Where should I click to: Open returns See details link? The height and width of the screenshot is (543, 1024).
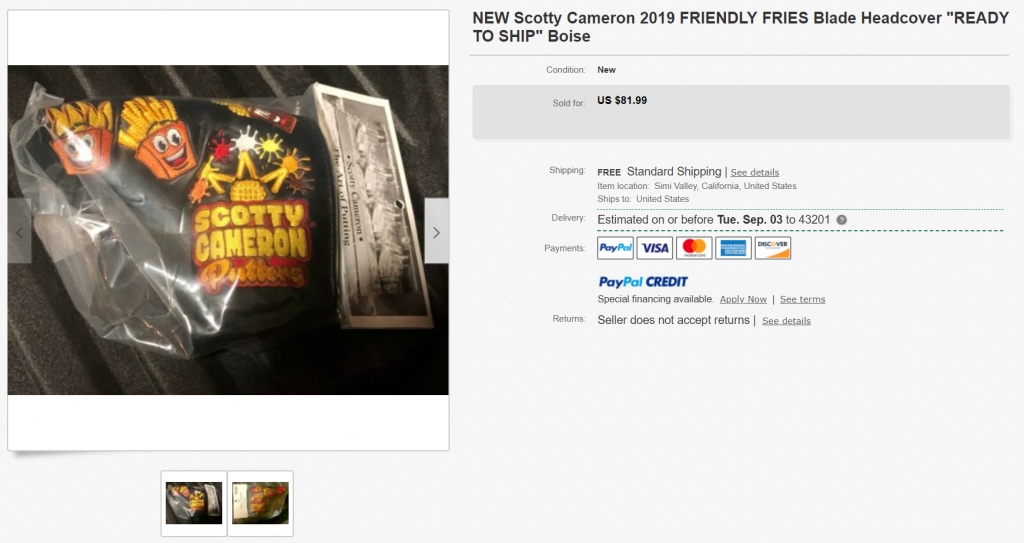(x=786, y=321)
